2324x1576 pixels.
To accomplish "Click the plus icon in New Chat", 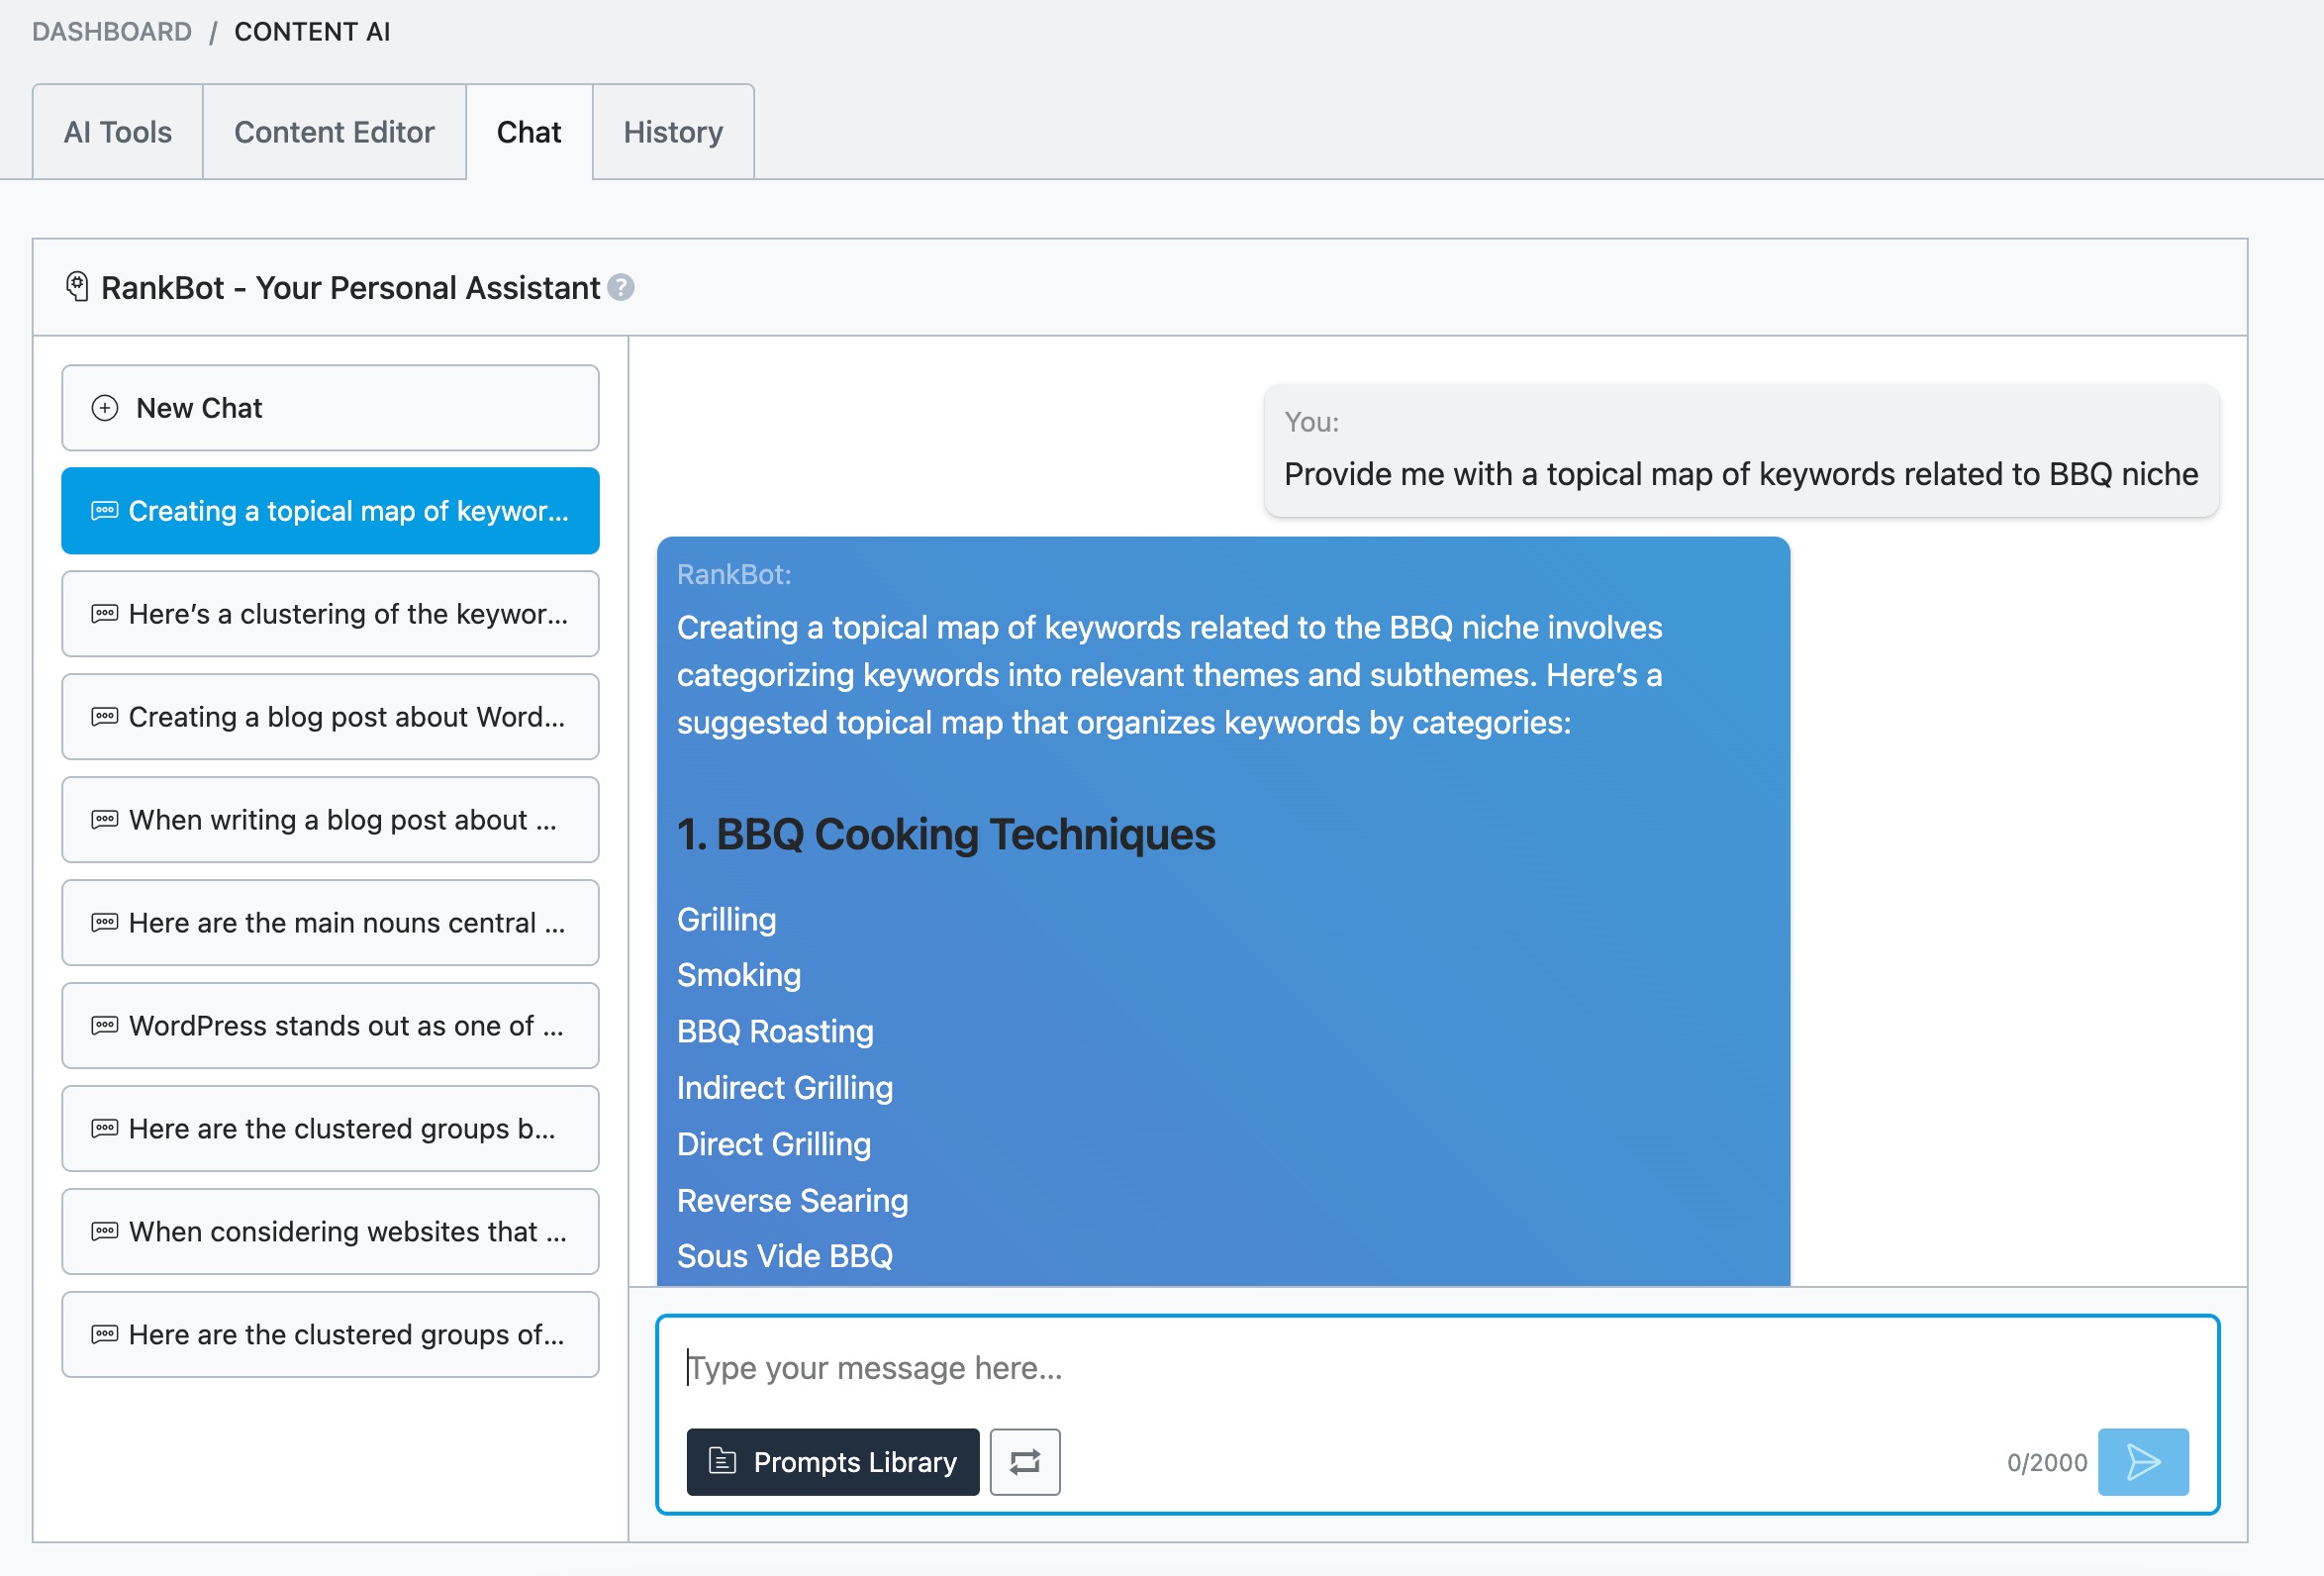I will (105, 408).
